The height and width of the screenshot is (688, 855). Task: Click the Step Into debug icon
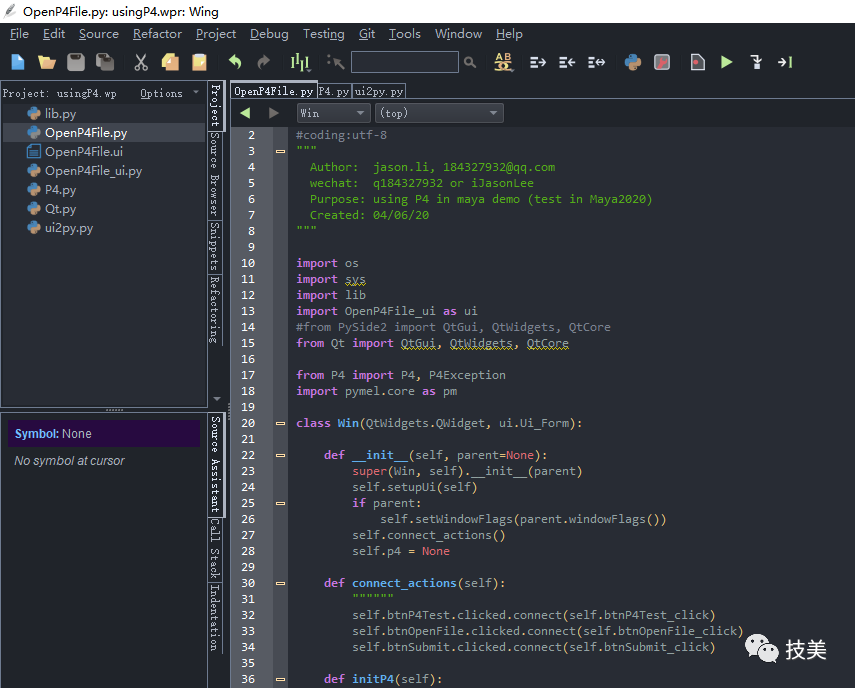[756, 62]
